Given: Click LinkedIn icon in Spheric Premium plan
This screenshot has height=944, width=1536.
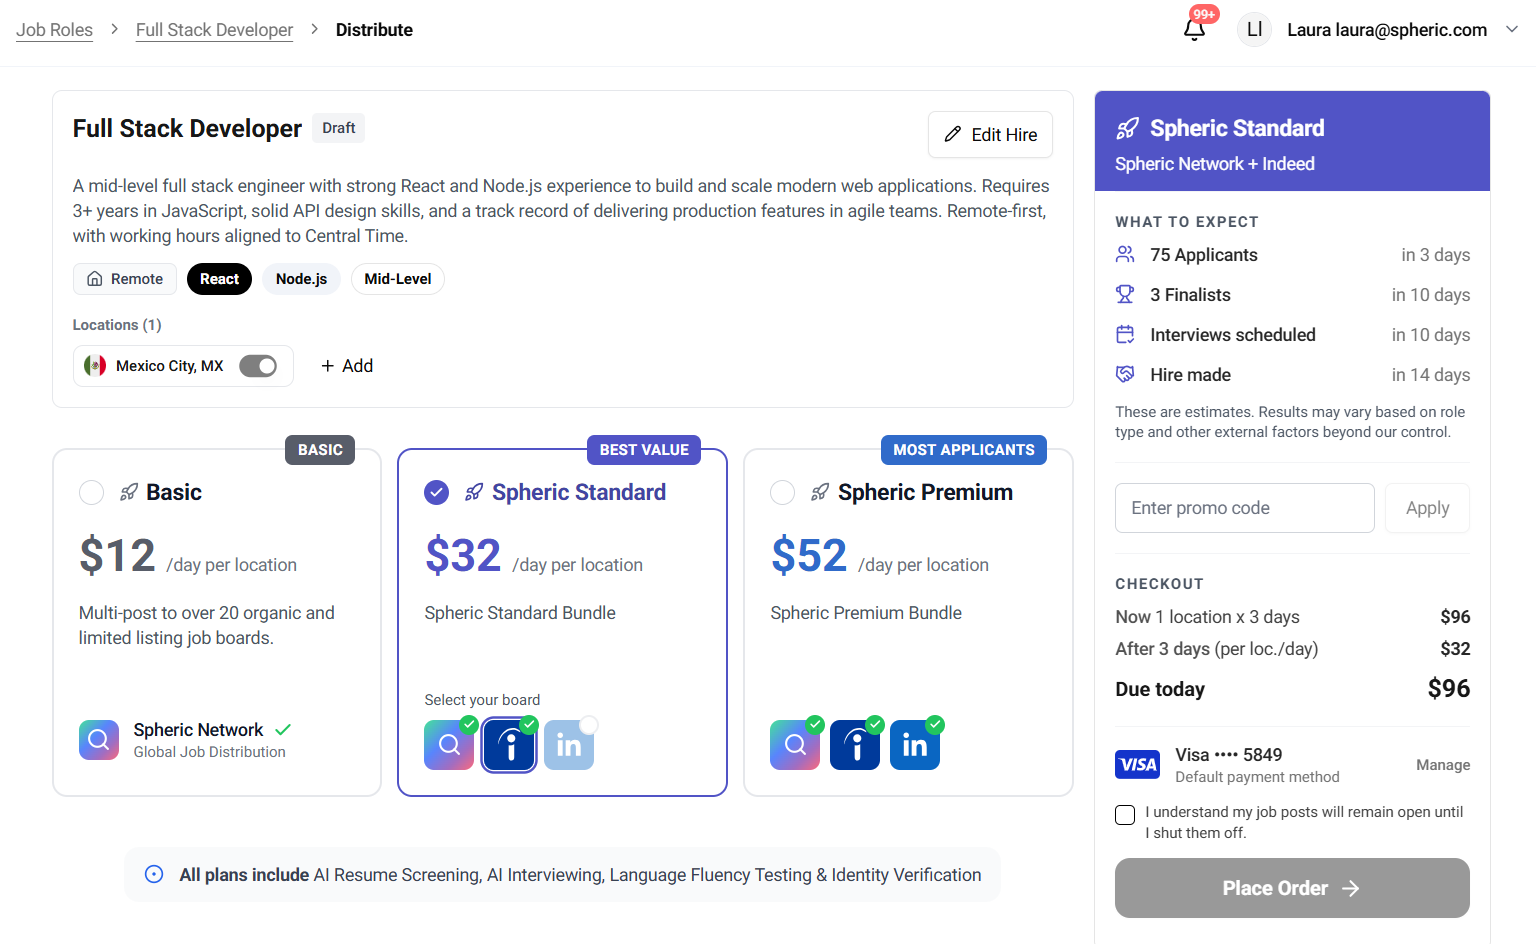Looking at the screenshot, I should 914,746.
